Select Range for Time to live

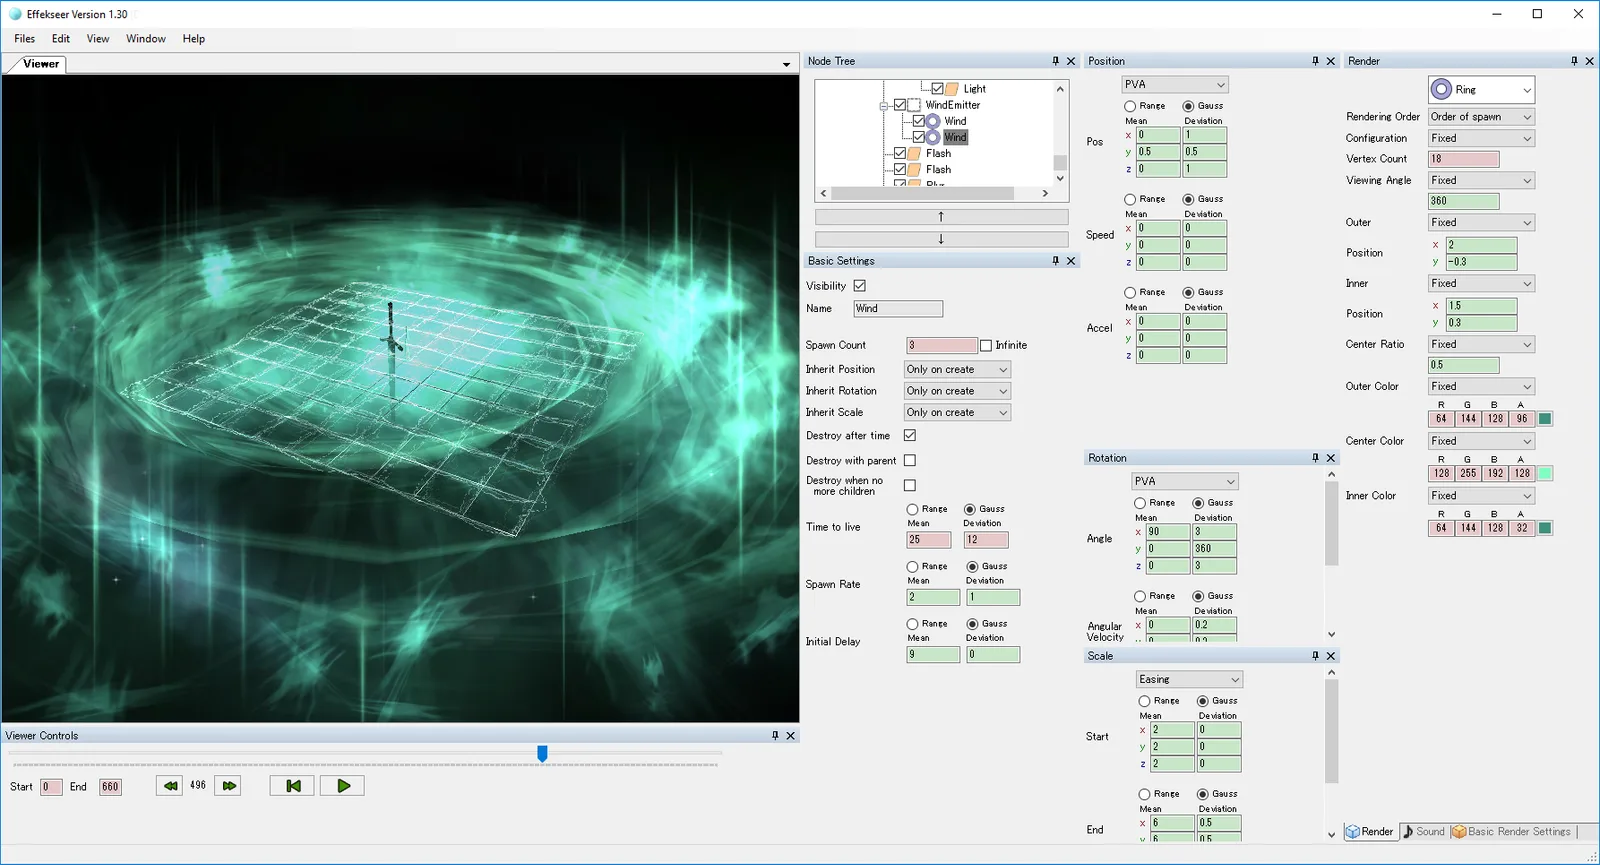point(912,510)
